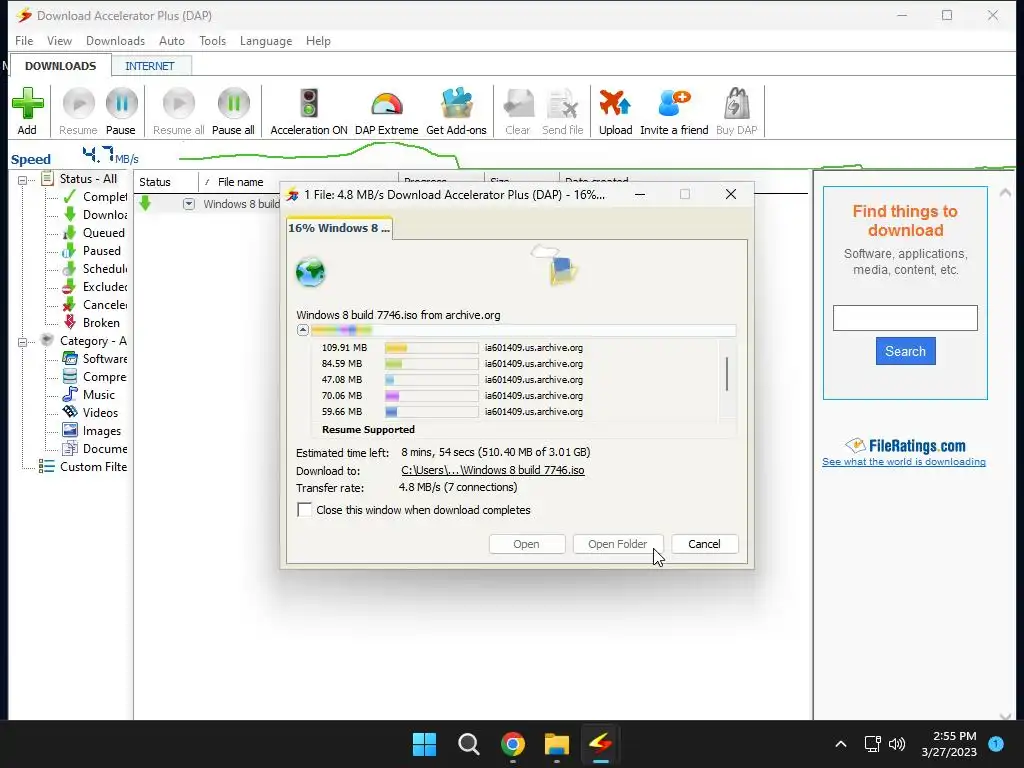Select Canceled status tree item
Viewport: 1024px width, 768px height.
[x=95, y=304]
